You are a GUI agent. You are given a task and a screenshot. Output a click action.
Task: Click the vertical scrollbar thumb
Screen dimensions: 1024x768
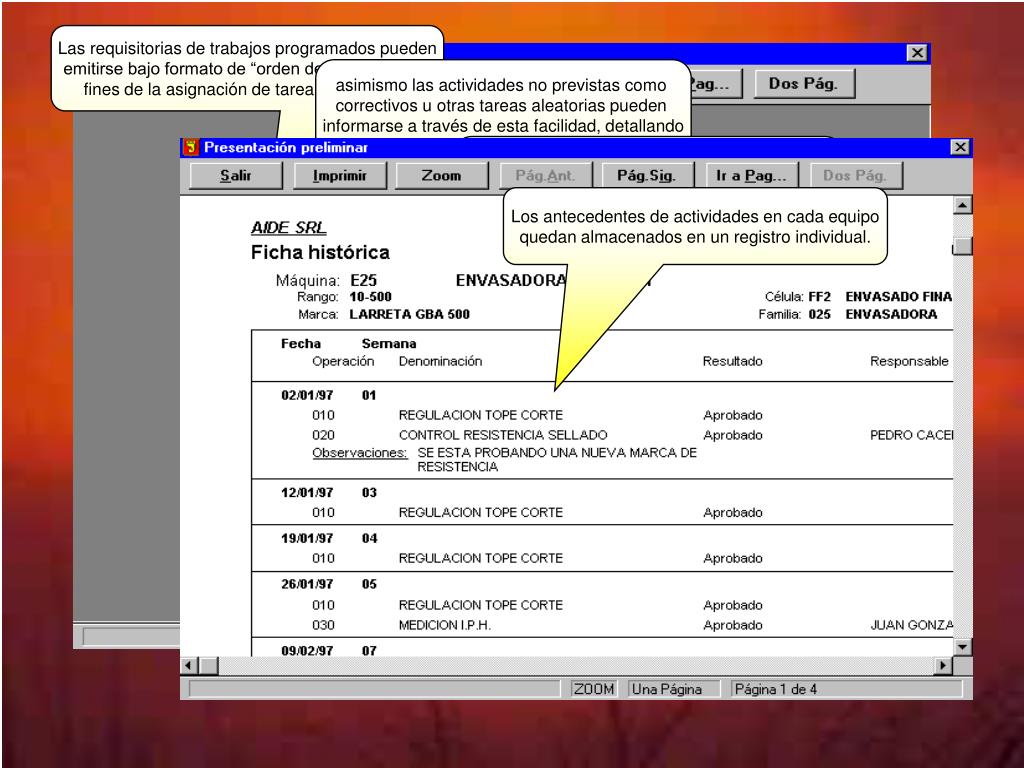click(x=963, y=246)
